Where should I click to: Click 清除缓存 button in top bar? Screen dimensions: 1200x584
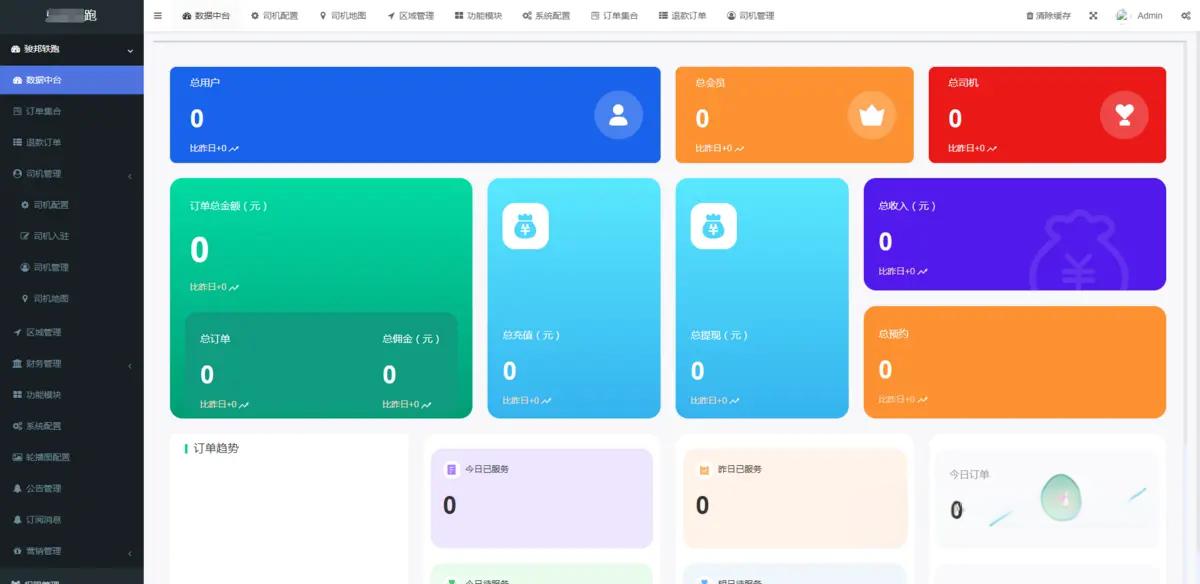click(x=1048, y=16)
